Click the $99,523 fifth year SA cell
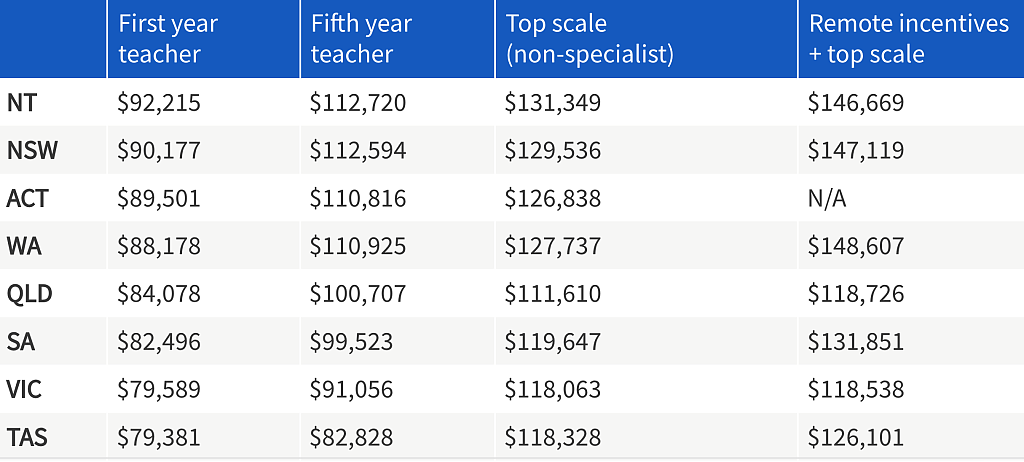 tap(351, 342)
